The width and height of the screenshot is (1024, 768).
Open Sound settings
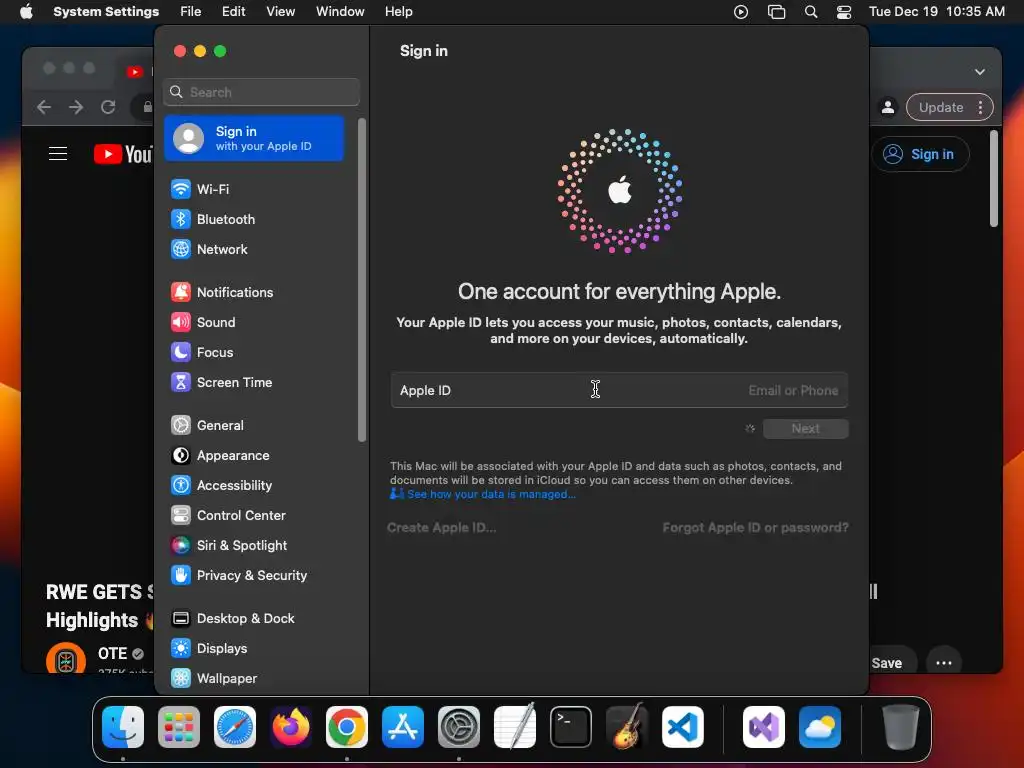pyautogui.click(x=255, y=323)
